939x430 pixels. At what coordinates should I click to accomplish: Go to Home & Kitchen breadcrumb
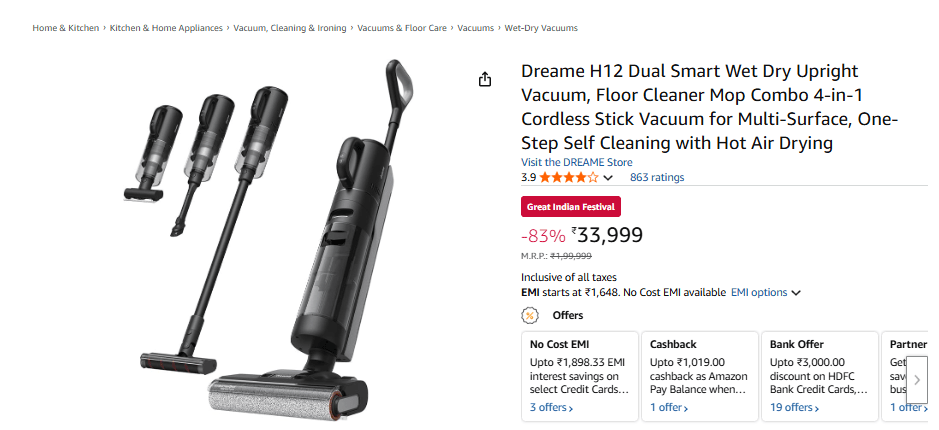[x=65, y=28]
